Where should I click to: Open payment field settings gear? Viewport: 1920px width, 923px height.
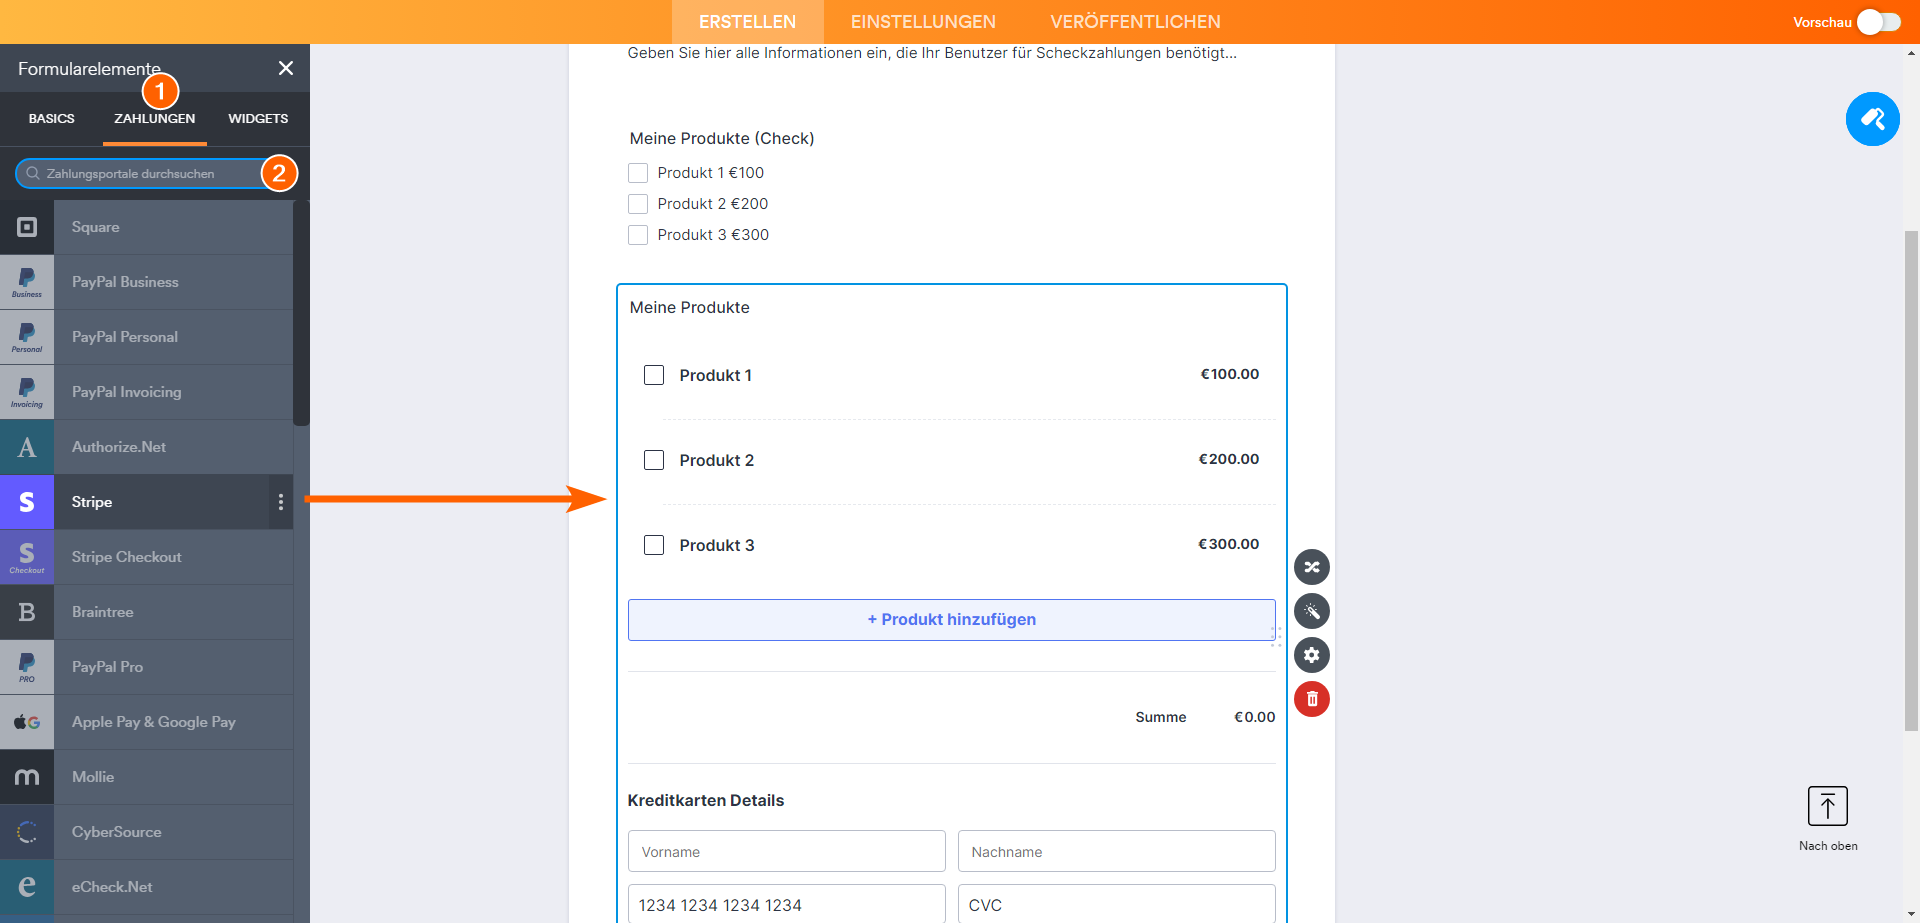point(1312,655)
